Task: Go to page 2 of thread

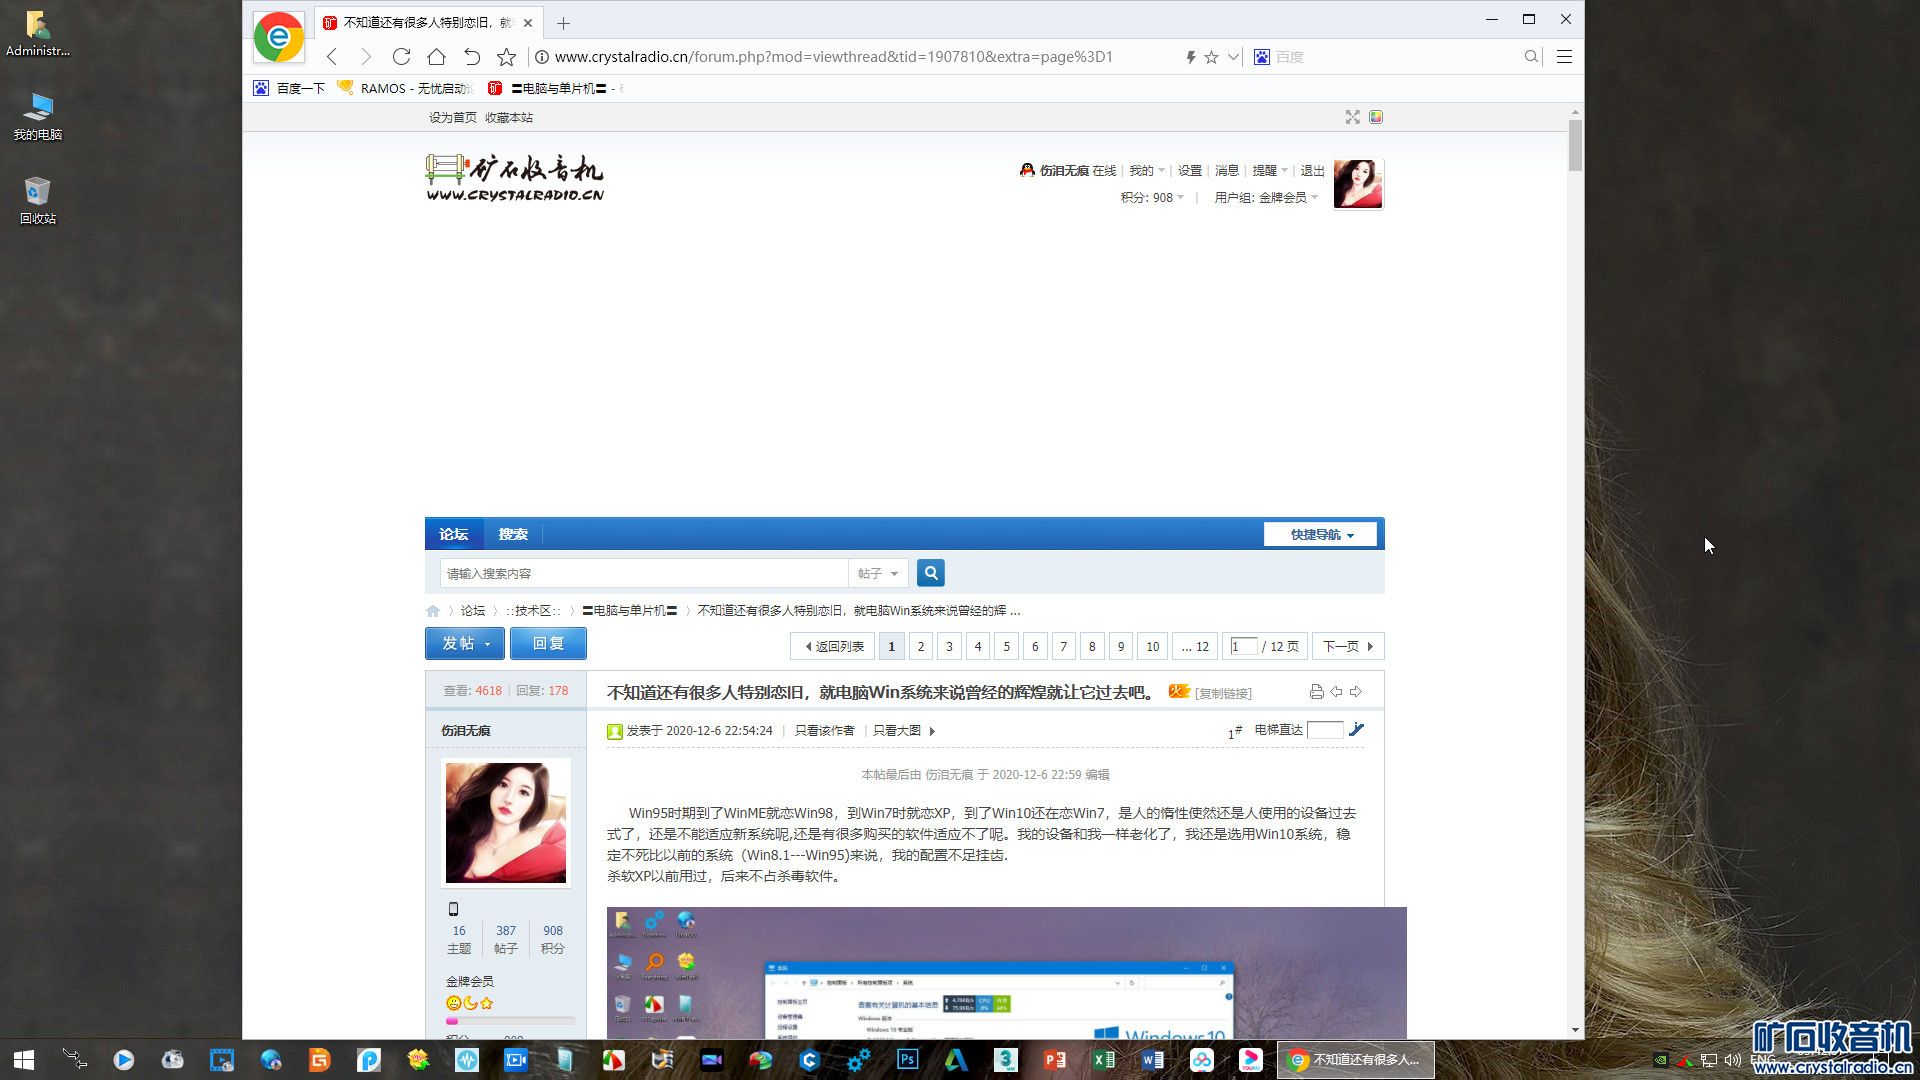Action: 921,647
